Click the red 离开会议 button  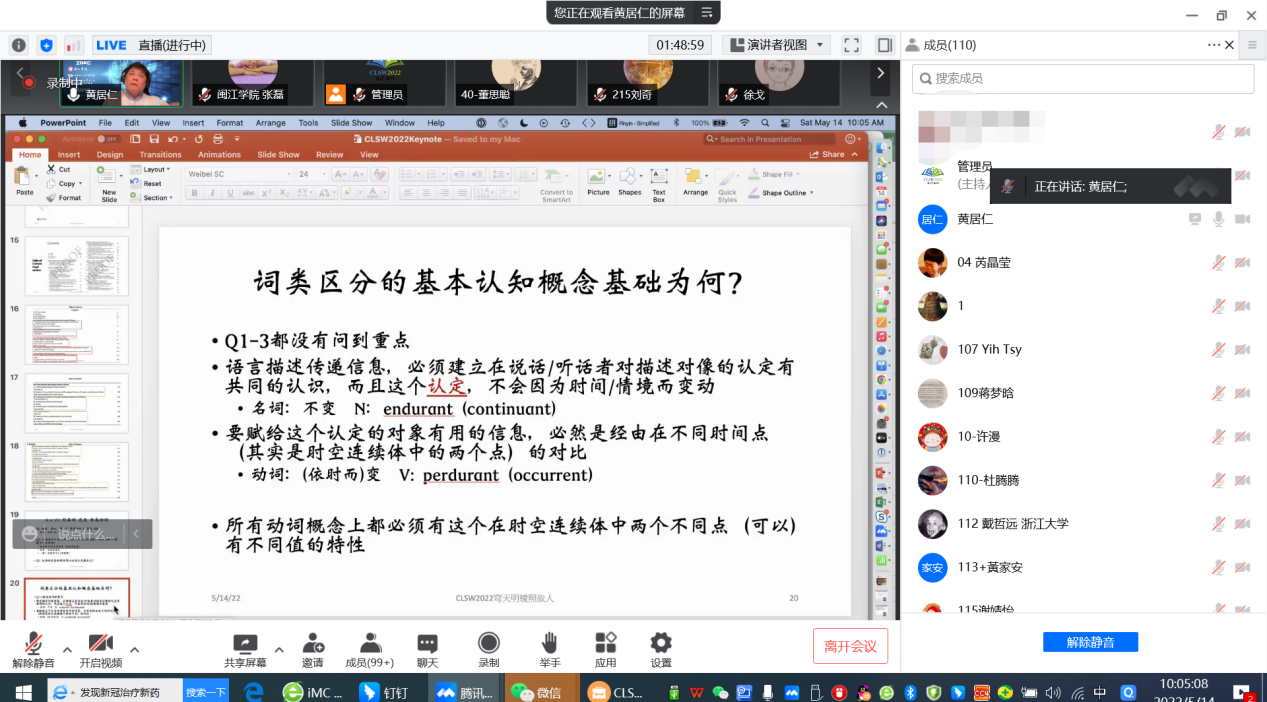click(x=850, y=646)
